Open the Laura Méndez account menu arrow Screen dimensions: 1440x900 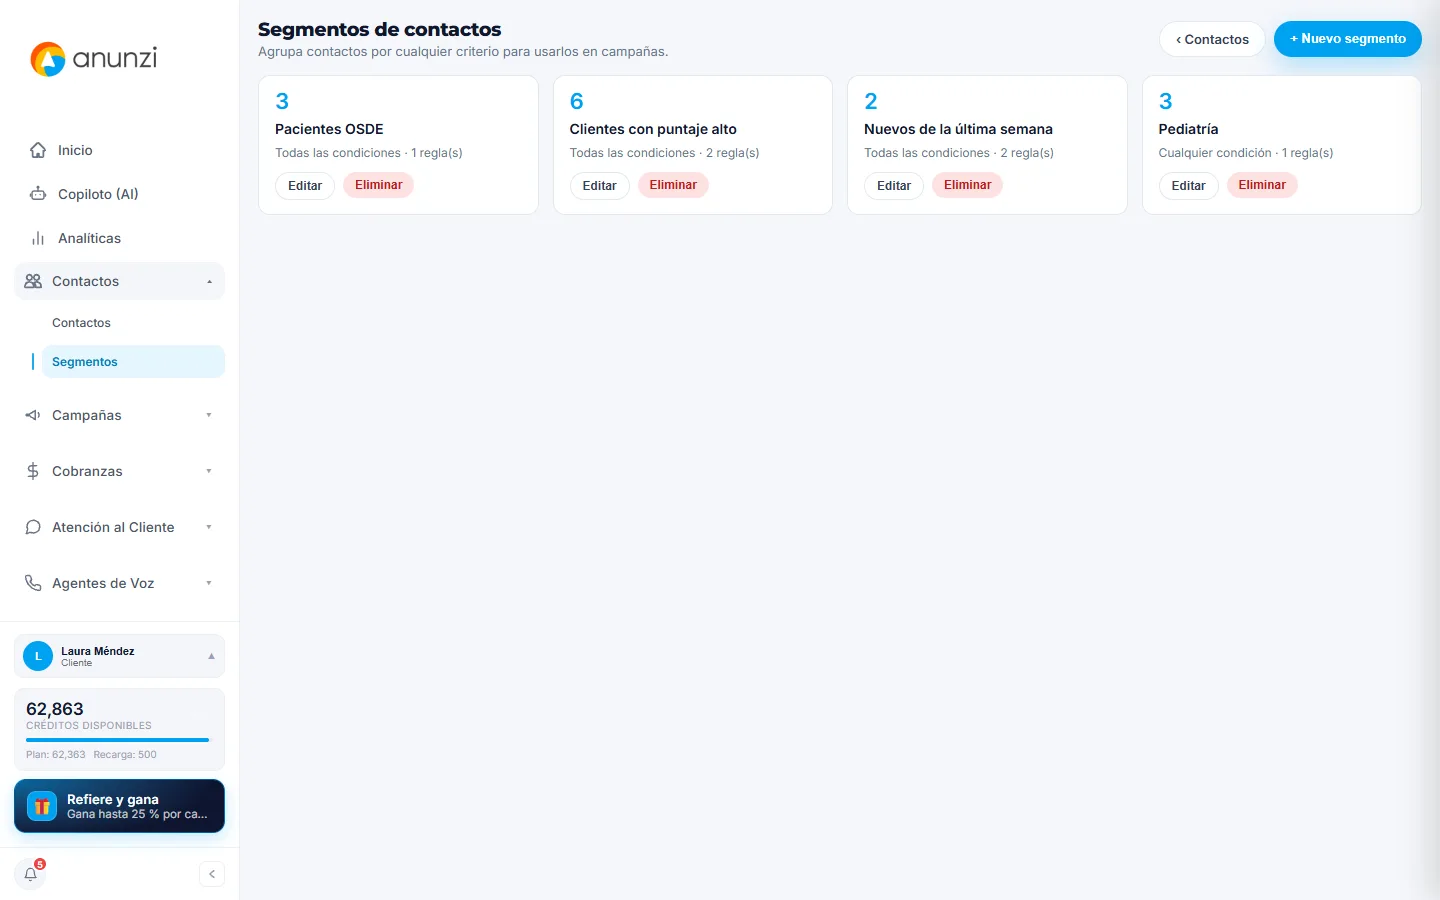point(211,656)
